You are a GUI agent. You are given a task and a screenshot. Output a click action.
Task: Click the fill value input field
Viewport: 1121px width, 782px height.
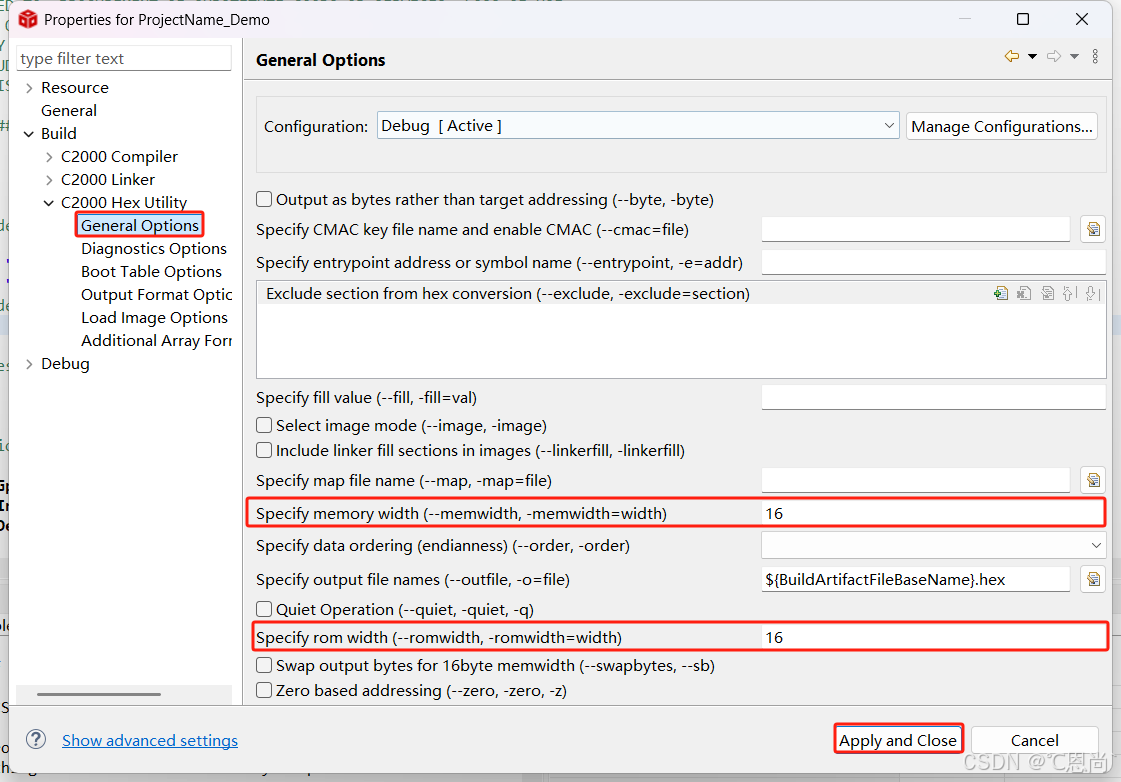tap(934, 397)
